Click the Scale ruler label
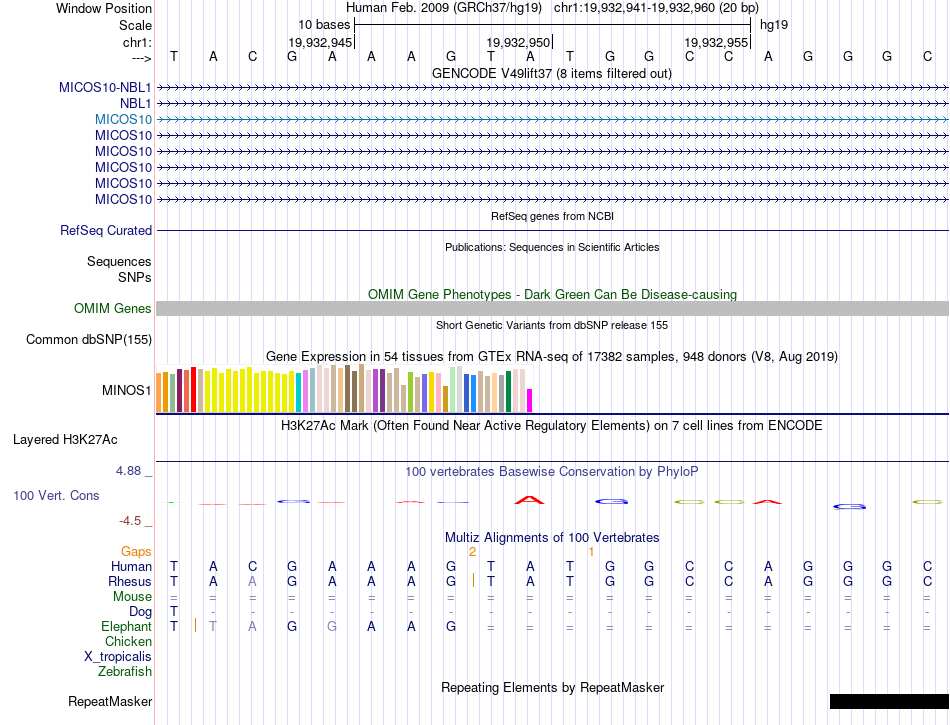 tap(136, 25)
